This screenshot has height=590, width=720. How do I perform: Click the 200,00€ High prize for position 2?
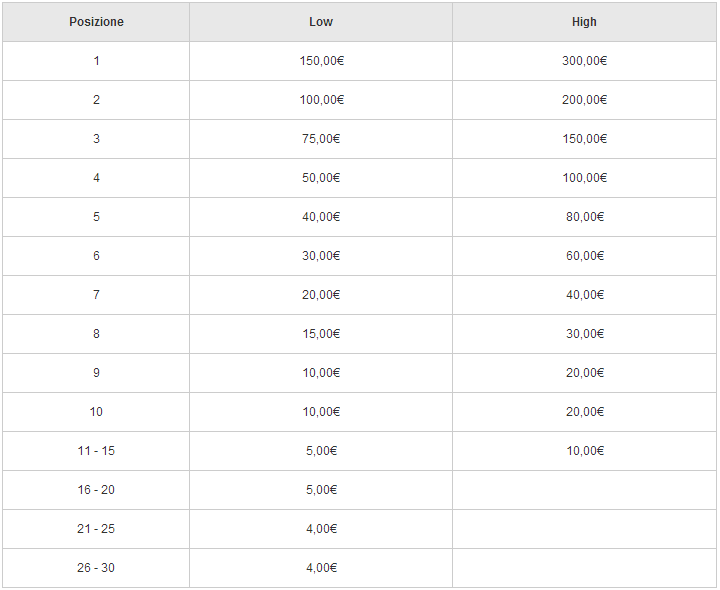584,100
